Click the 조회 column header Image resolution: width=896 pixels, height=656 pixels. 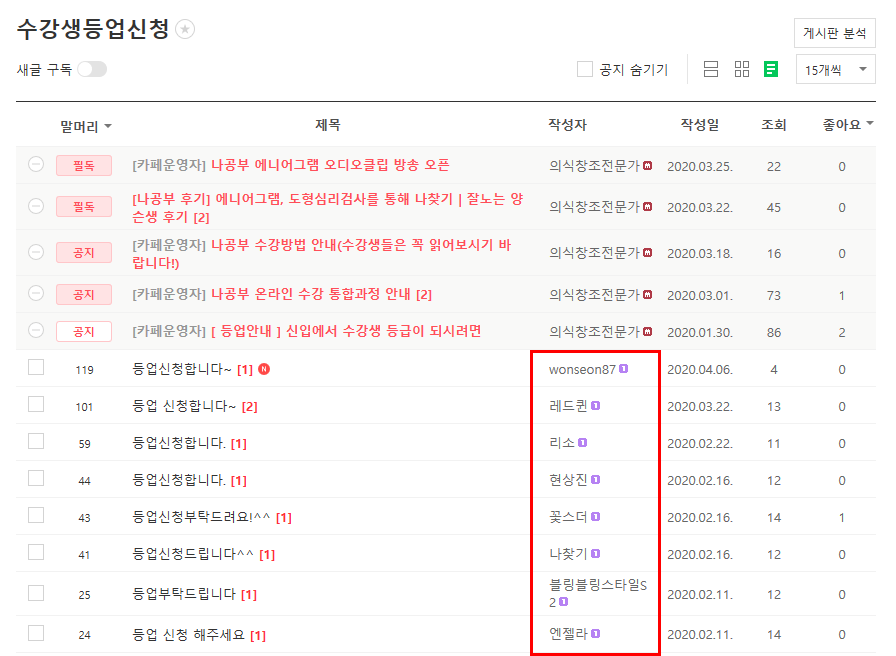pyautogui.click(x=774, y=125)
